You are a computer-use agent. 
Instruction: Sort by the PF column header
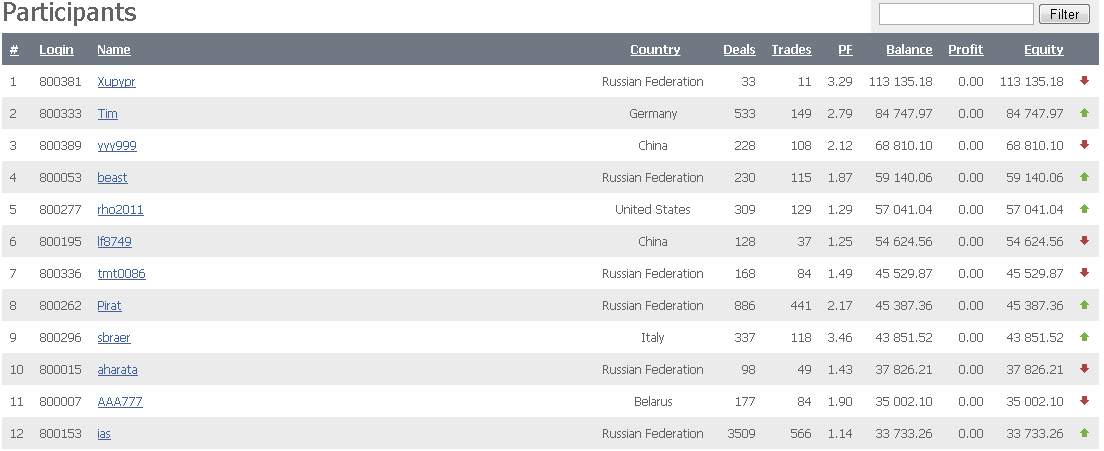pyautogui.click(x=845, y=50)
